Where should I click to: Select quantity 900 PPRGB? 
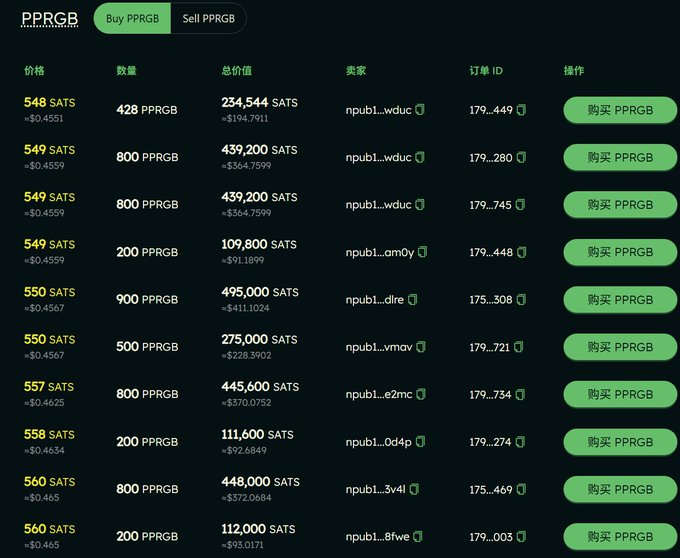[x=147, y=299]
